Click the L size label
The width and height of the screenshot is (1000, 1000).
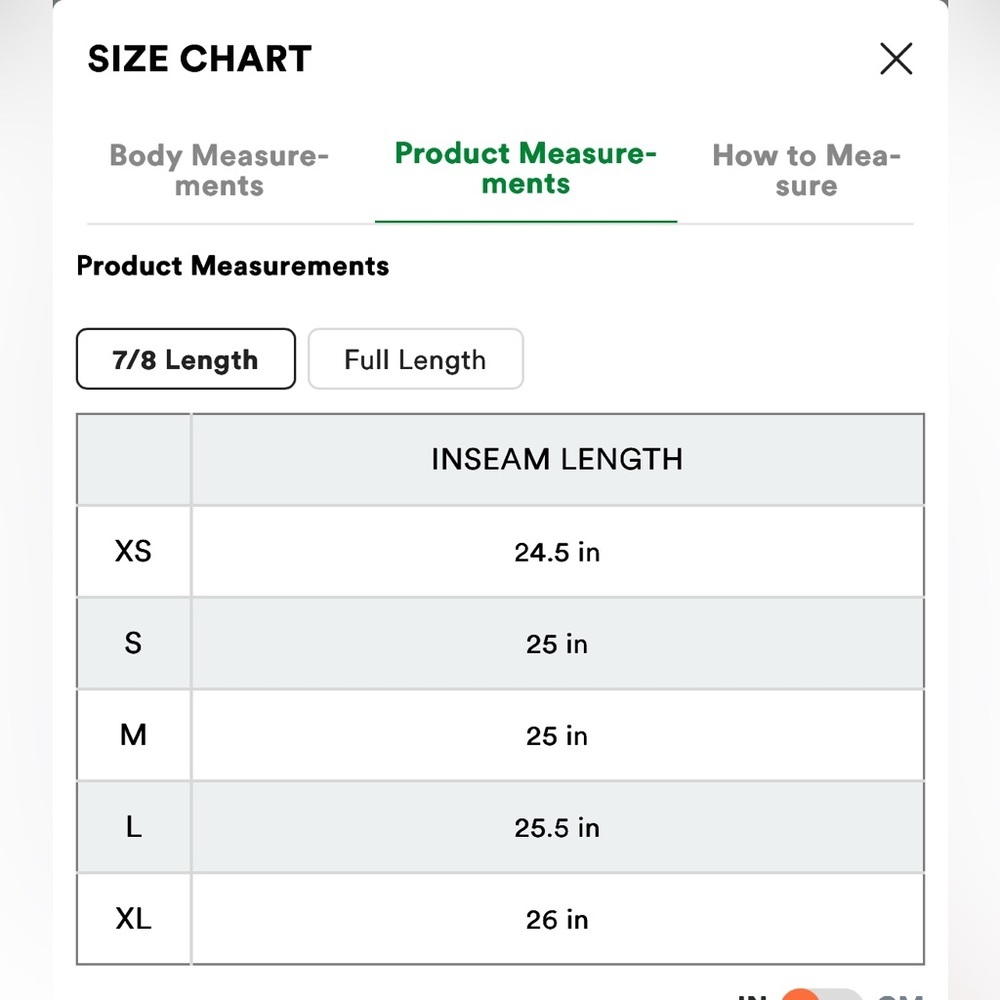(133, 827)
